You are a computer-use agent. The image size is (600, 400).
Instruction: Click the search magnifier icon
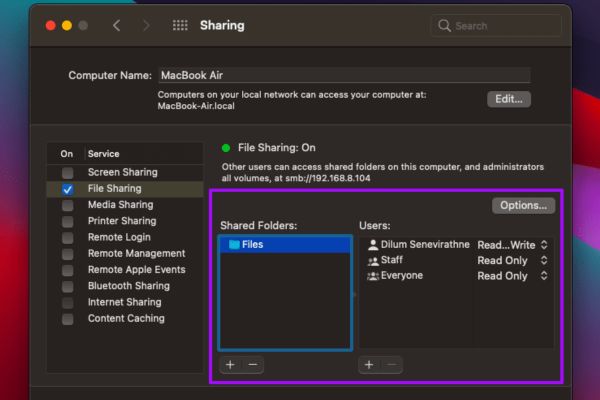point(444,26)
